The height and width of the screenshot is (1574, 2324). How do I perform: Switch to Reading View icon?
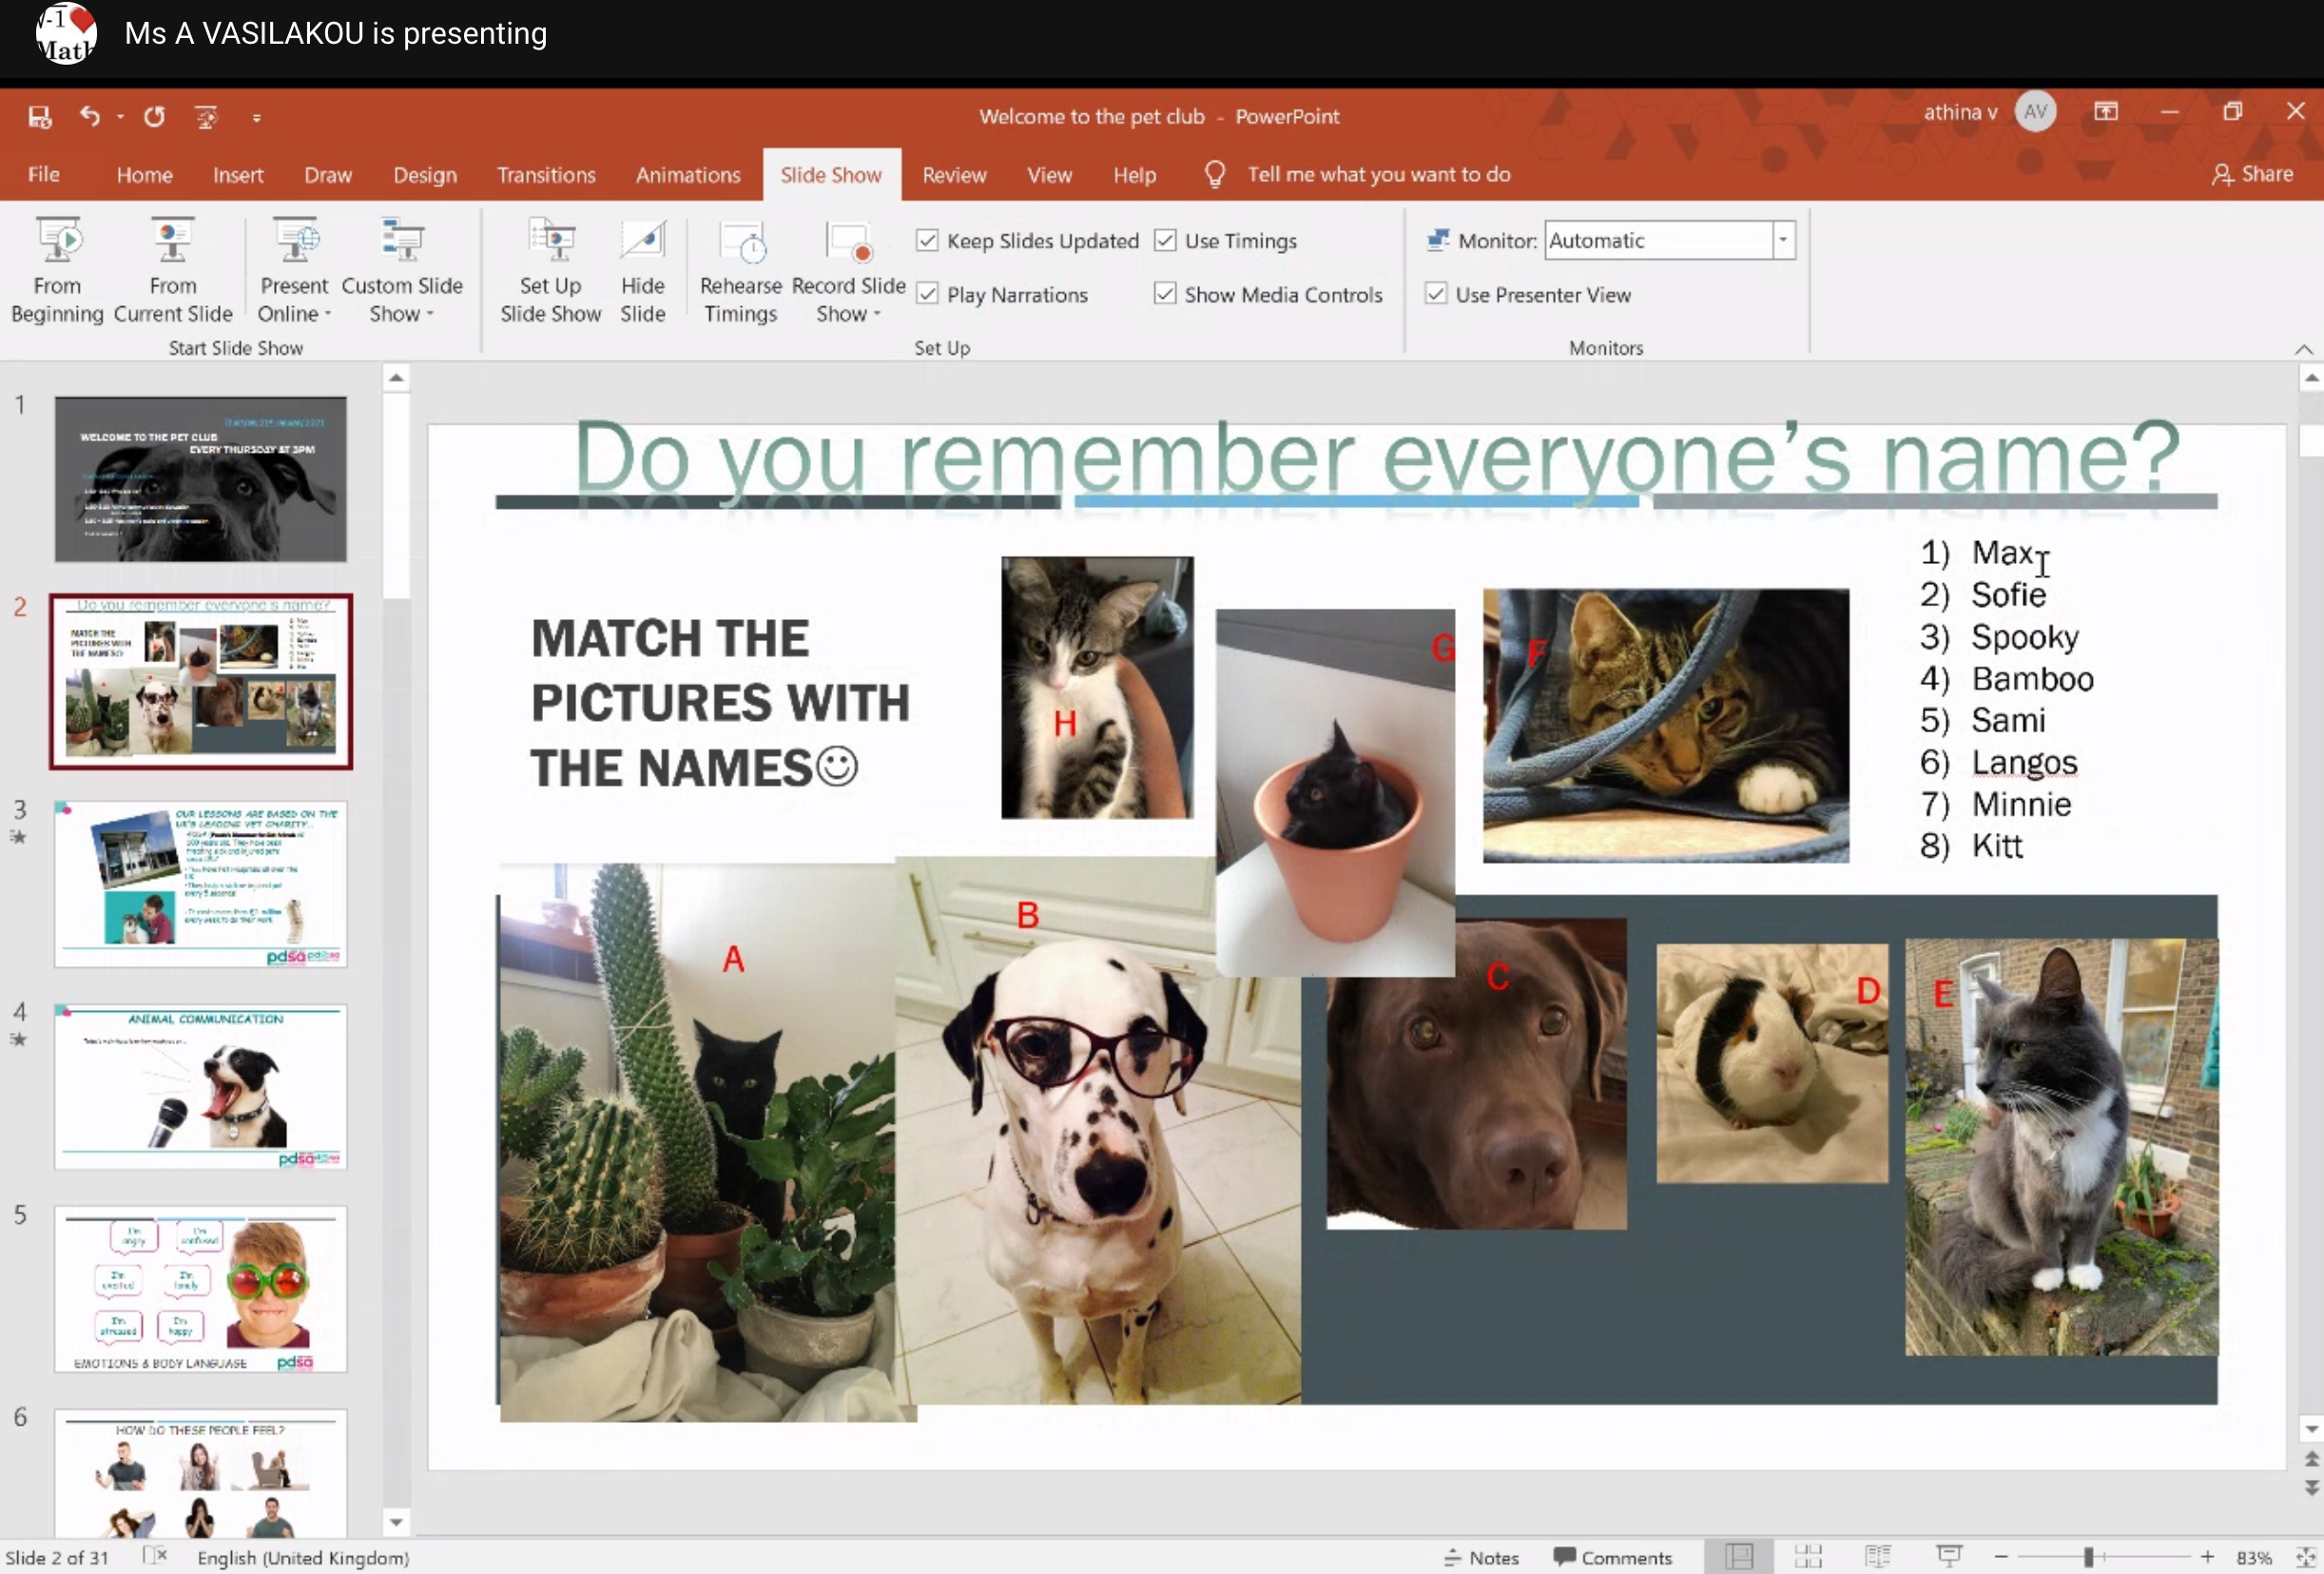pyautogui.click(x=1877, y=1557)
